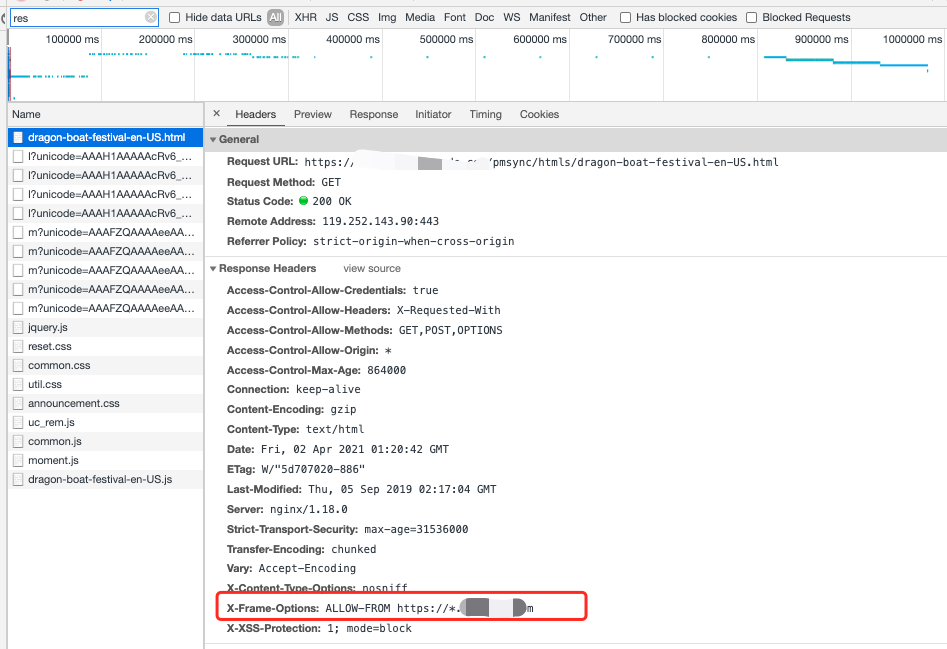Select the common.js request name
This screenshot has width=947, height=649.
pyautogui.click(x=55, y=441)
